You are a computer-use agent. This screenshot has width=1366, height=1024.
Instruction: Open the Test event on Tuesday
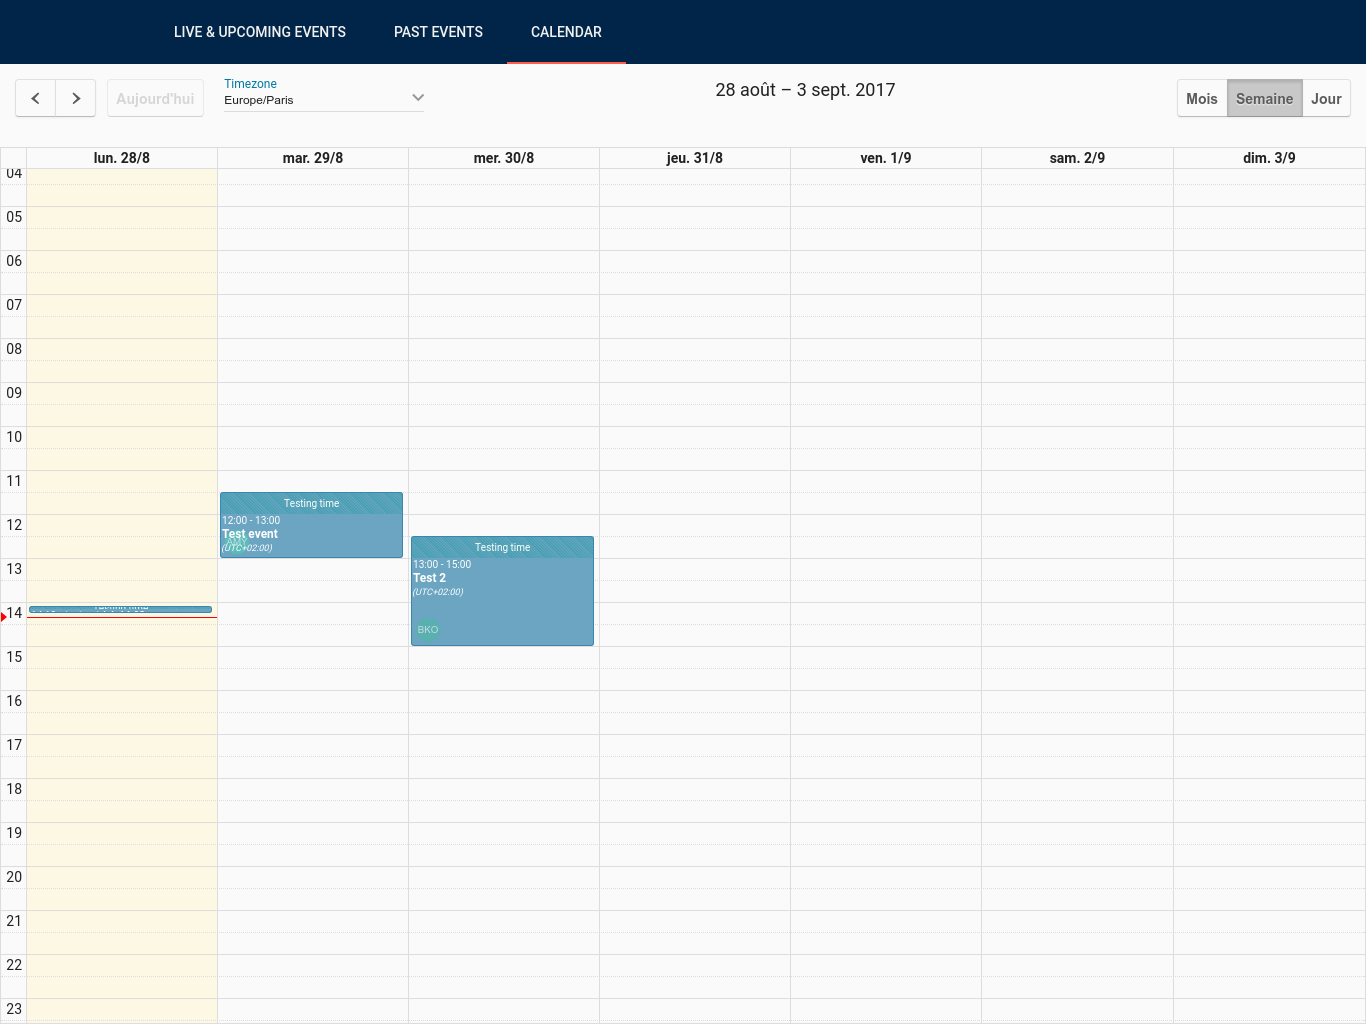tap(311, 530)
